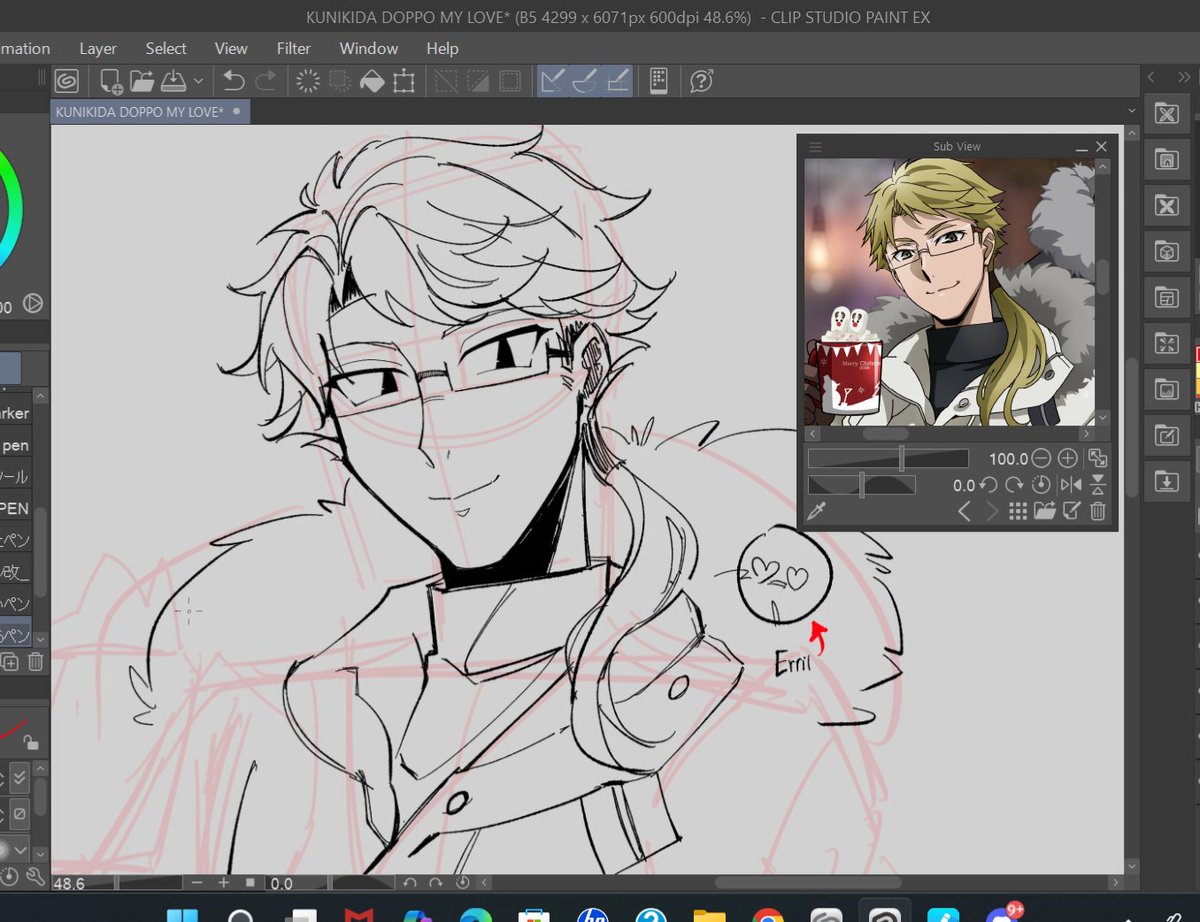Open Clip Studio Paint support icon
The height and width of the screenshot is (922, 1200).
[x=702, y=81]
